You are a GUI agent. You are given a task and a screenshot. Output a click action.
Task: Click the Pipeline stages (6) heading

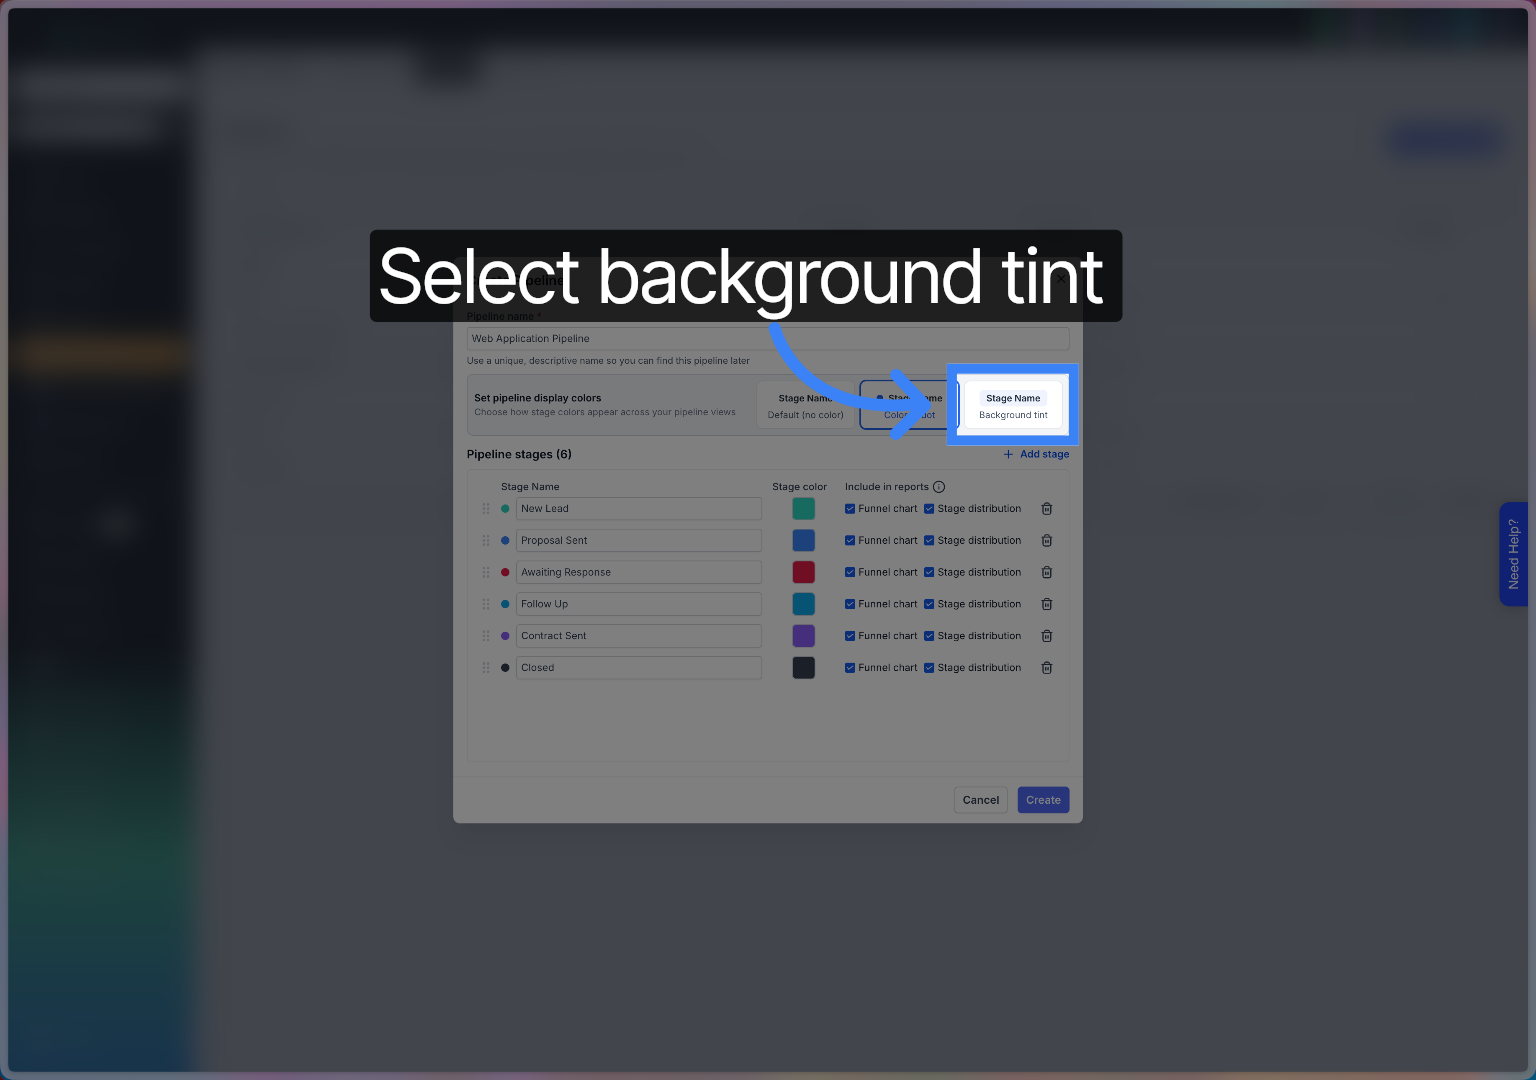click(519, 454)
